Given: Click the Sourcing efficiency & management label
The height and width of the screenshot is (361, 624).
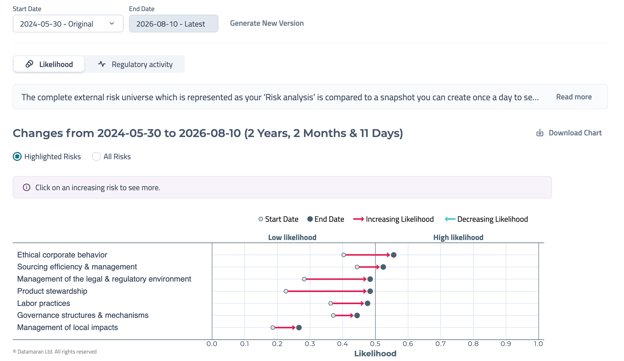Looking at the screenshot, I should pyautogui.click(x=77, y=267).
